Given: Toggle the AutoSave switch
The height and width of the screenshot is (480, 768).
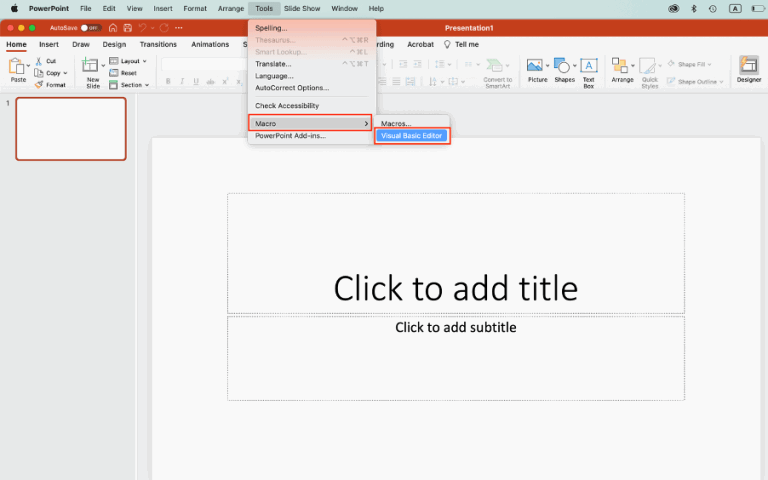Looking at the screenshot, I should point(90,27).
